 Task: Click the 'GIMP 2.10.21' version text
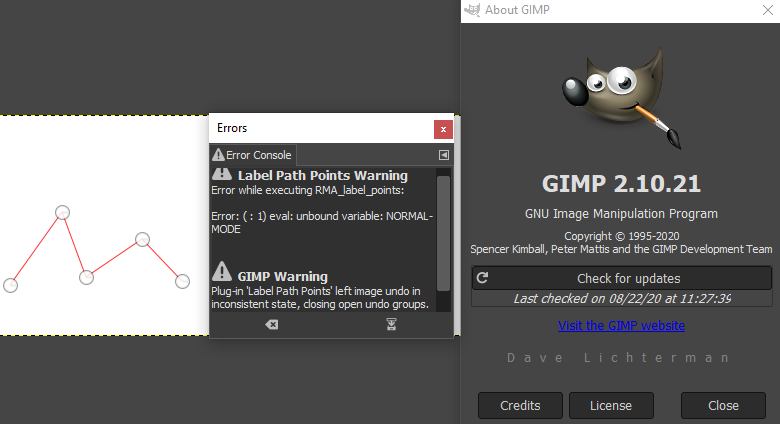(621, 184)
